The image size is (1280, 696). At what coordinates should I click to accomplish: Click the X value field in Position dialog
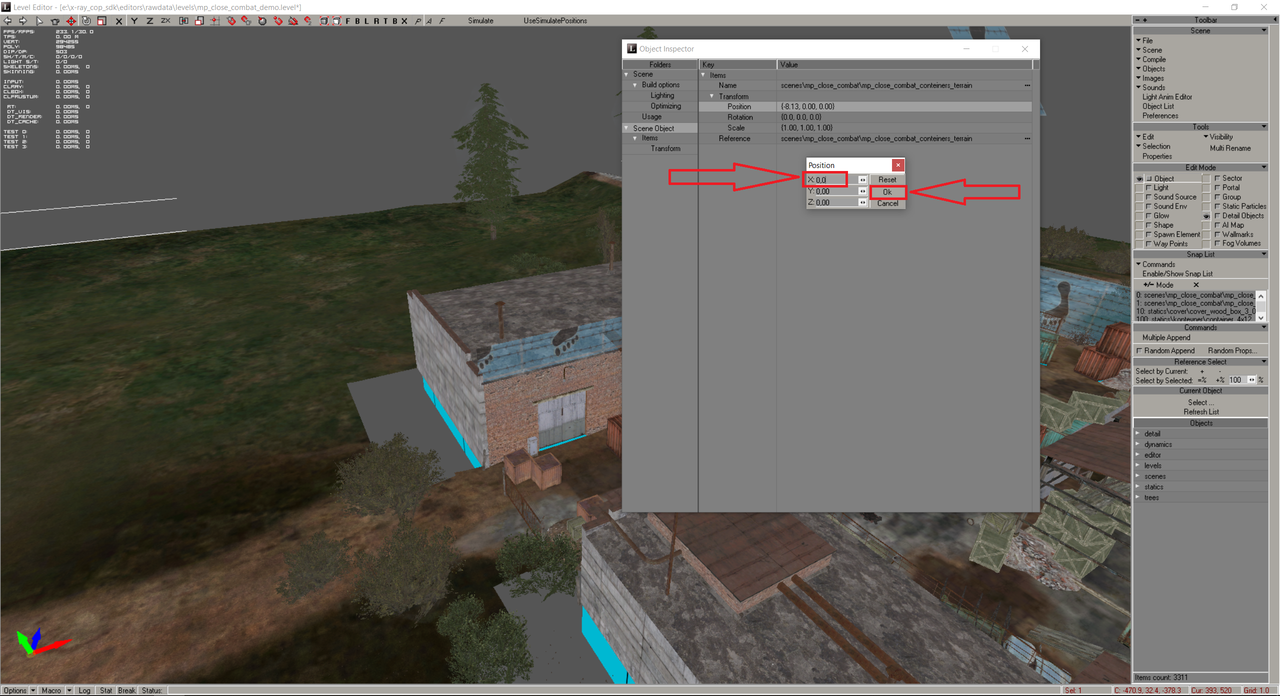click(836, 180)
